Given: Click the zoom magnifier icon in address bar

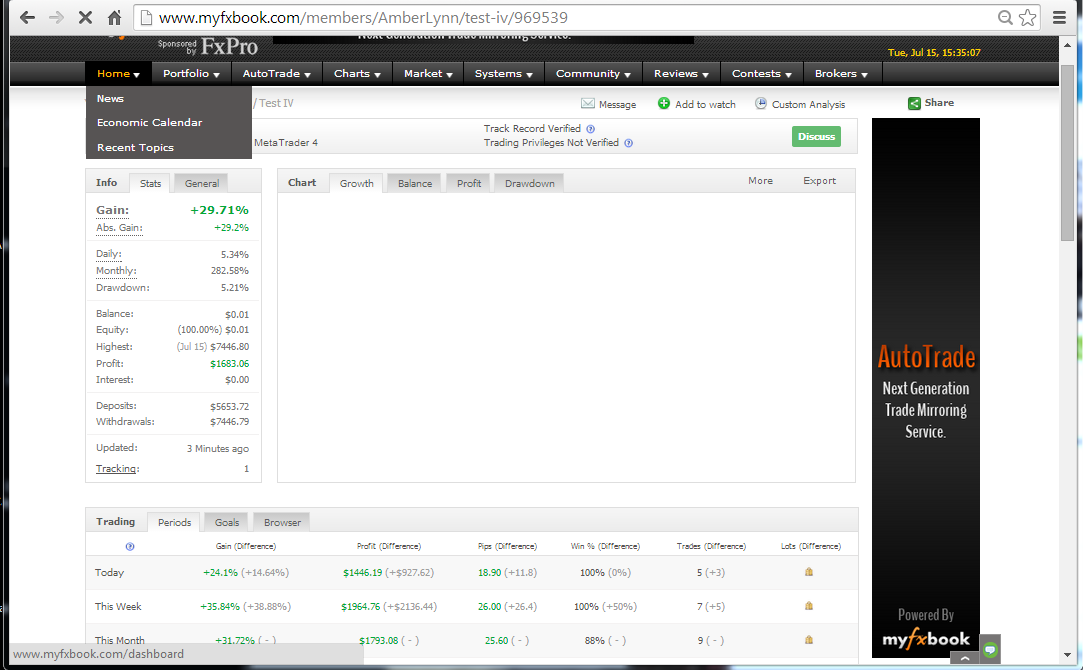Looking at the screenshot, I should [1005, 17].
